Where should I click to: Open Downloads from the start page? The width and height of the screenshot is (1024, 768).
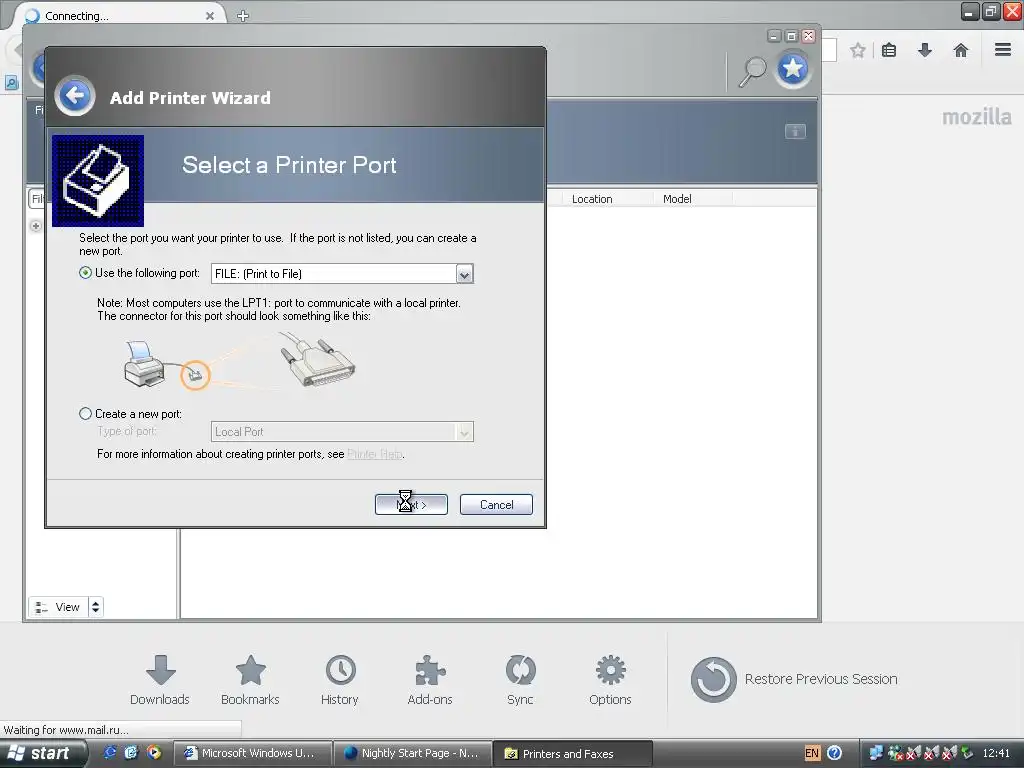160,680
